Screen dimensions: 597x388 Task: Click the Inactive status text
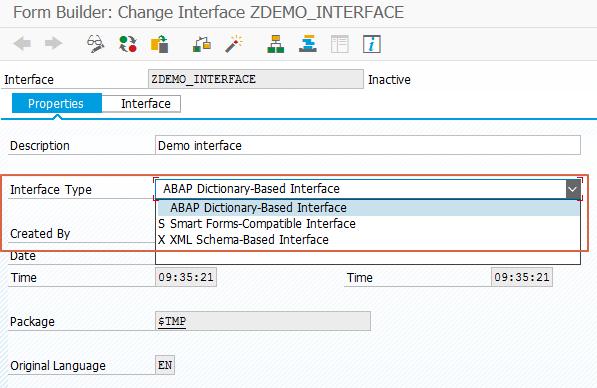point(389,80)
